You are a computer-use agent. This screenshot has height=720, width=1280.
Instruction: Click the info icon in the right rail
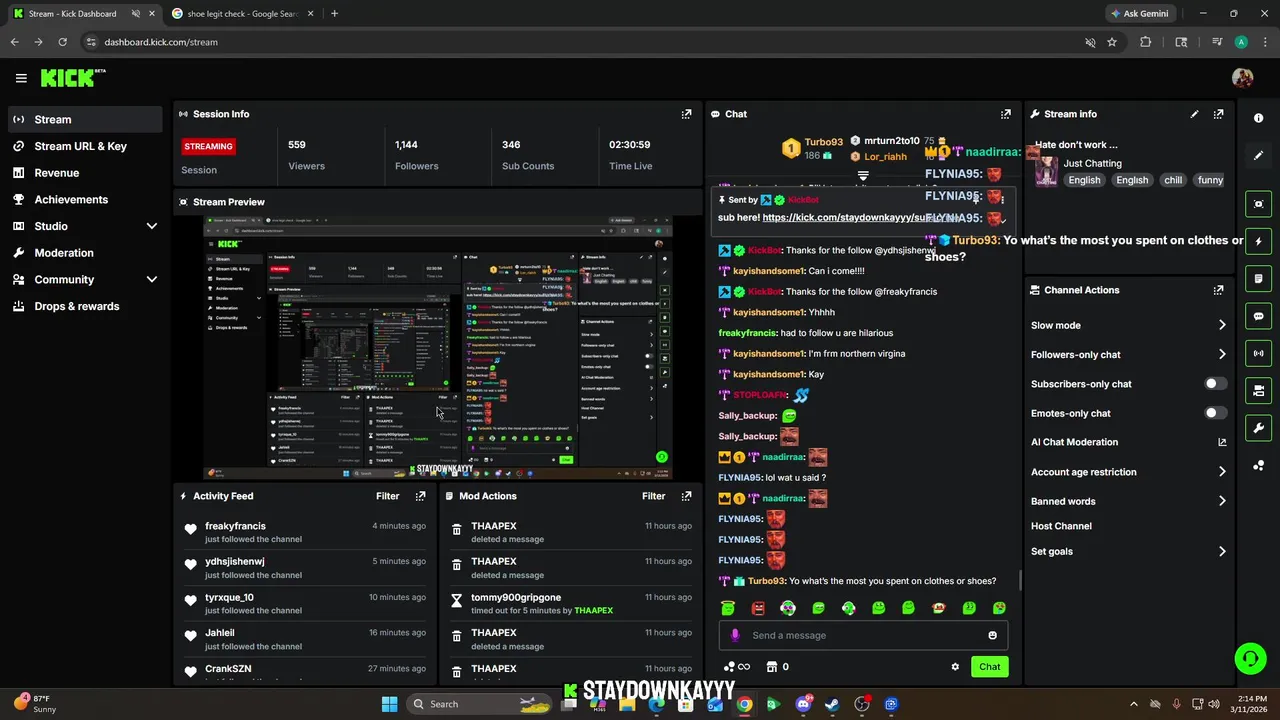coord(1258,118)
